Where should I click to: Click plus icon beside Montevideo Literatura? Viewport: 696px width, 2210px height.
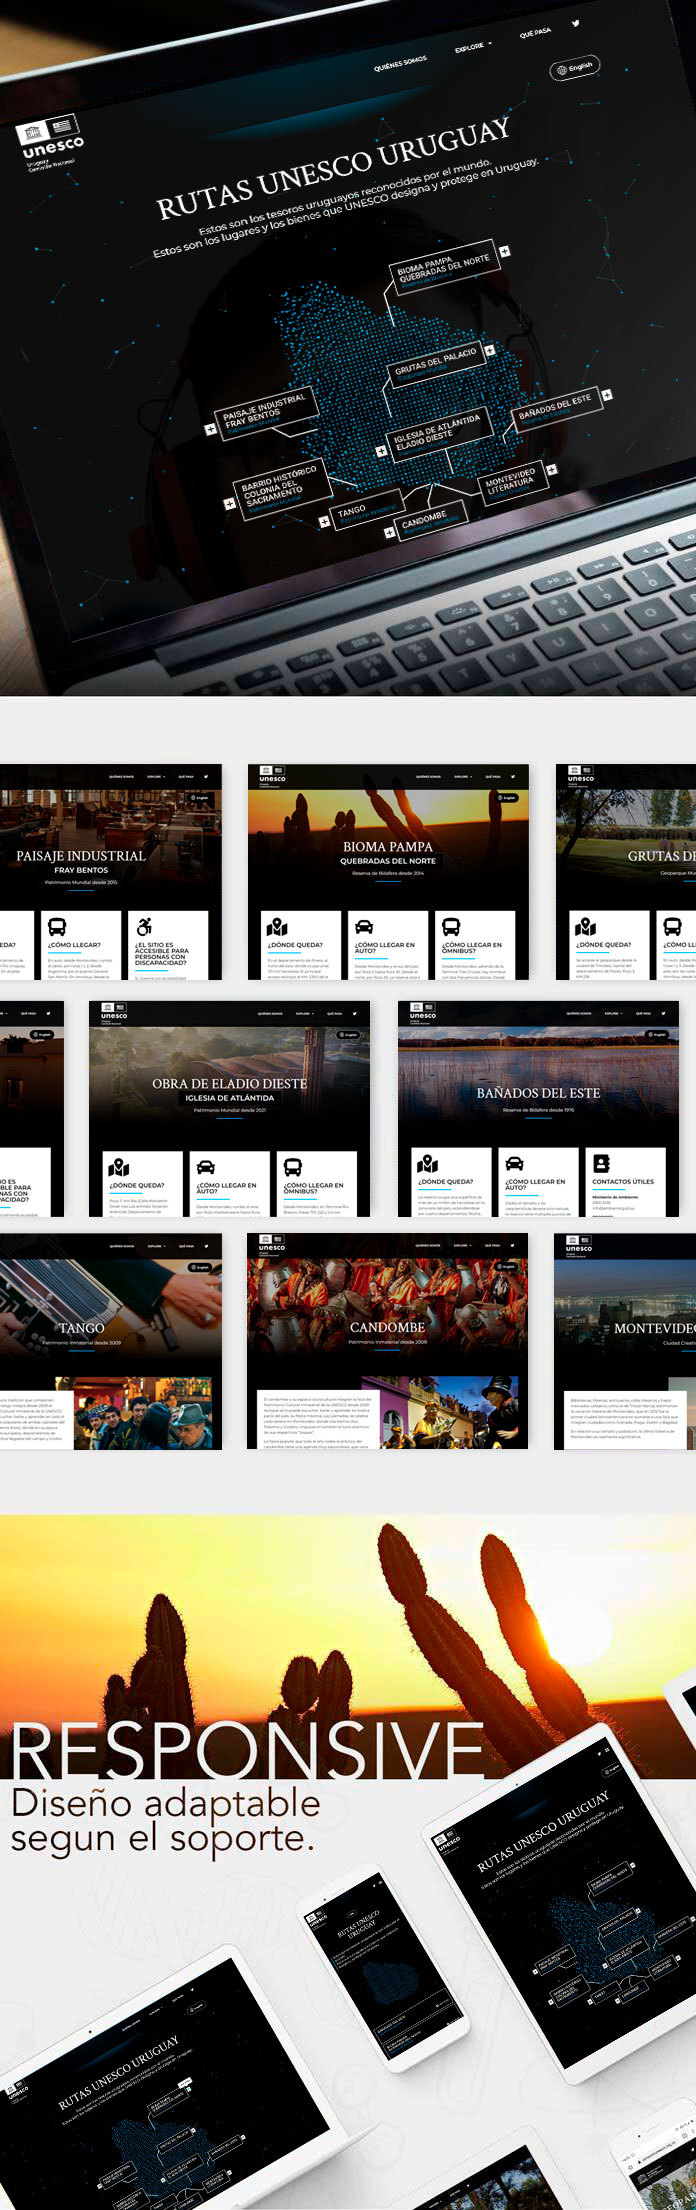click(x=552, y=469)
